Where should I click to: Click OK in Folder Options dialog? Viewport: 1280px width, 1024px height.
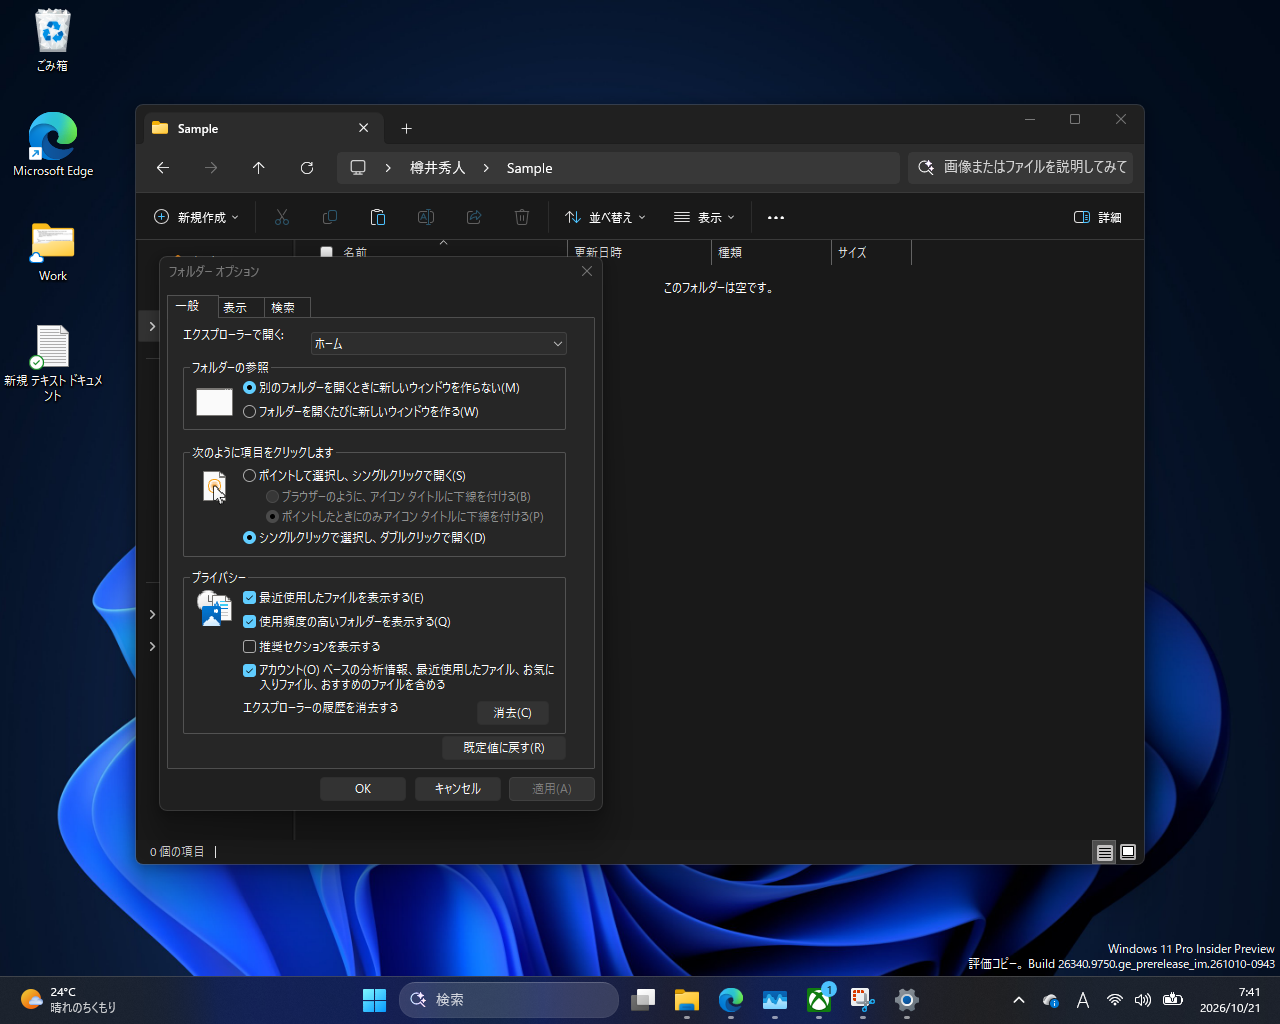(x=363, y=789)
